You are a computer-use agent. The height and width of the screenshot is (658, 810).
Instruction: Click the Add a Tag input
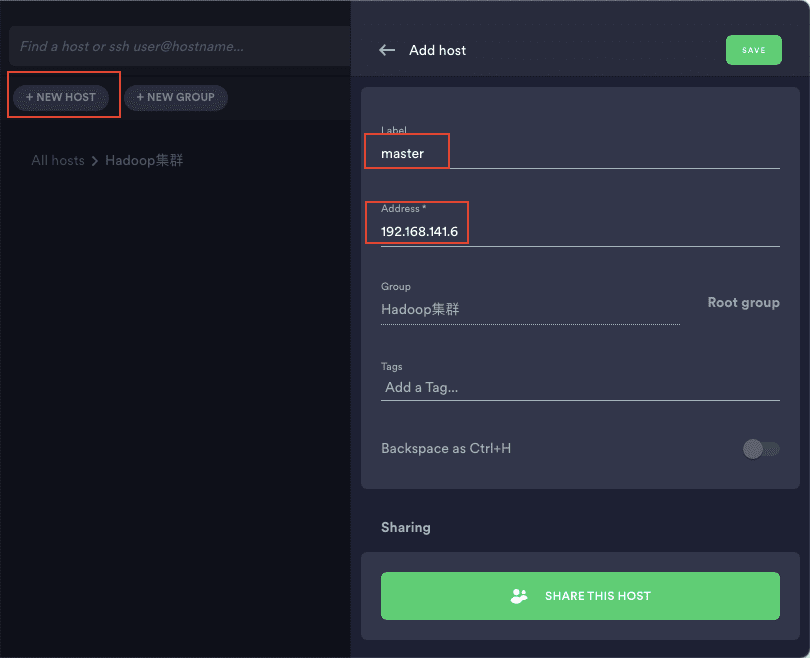(x=580, y=387)
